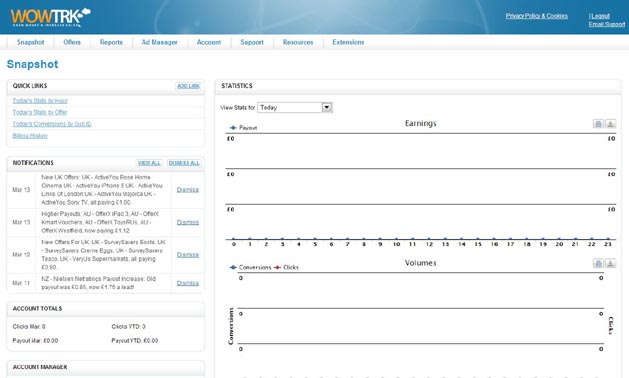Image resolution: width=629 pixels, height=378 pixels.
Task: Select the Nielsen Netratings payout increase text
Action: pyautogui.click(x=98, y=283)
